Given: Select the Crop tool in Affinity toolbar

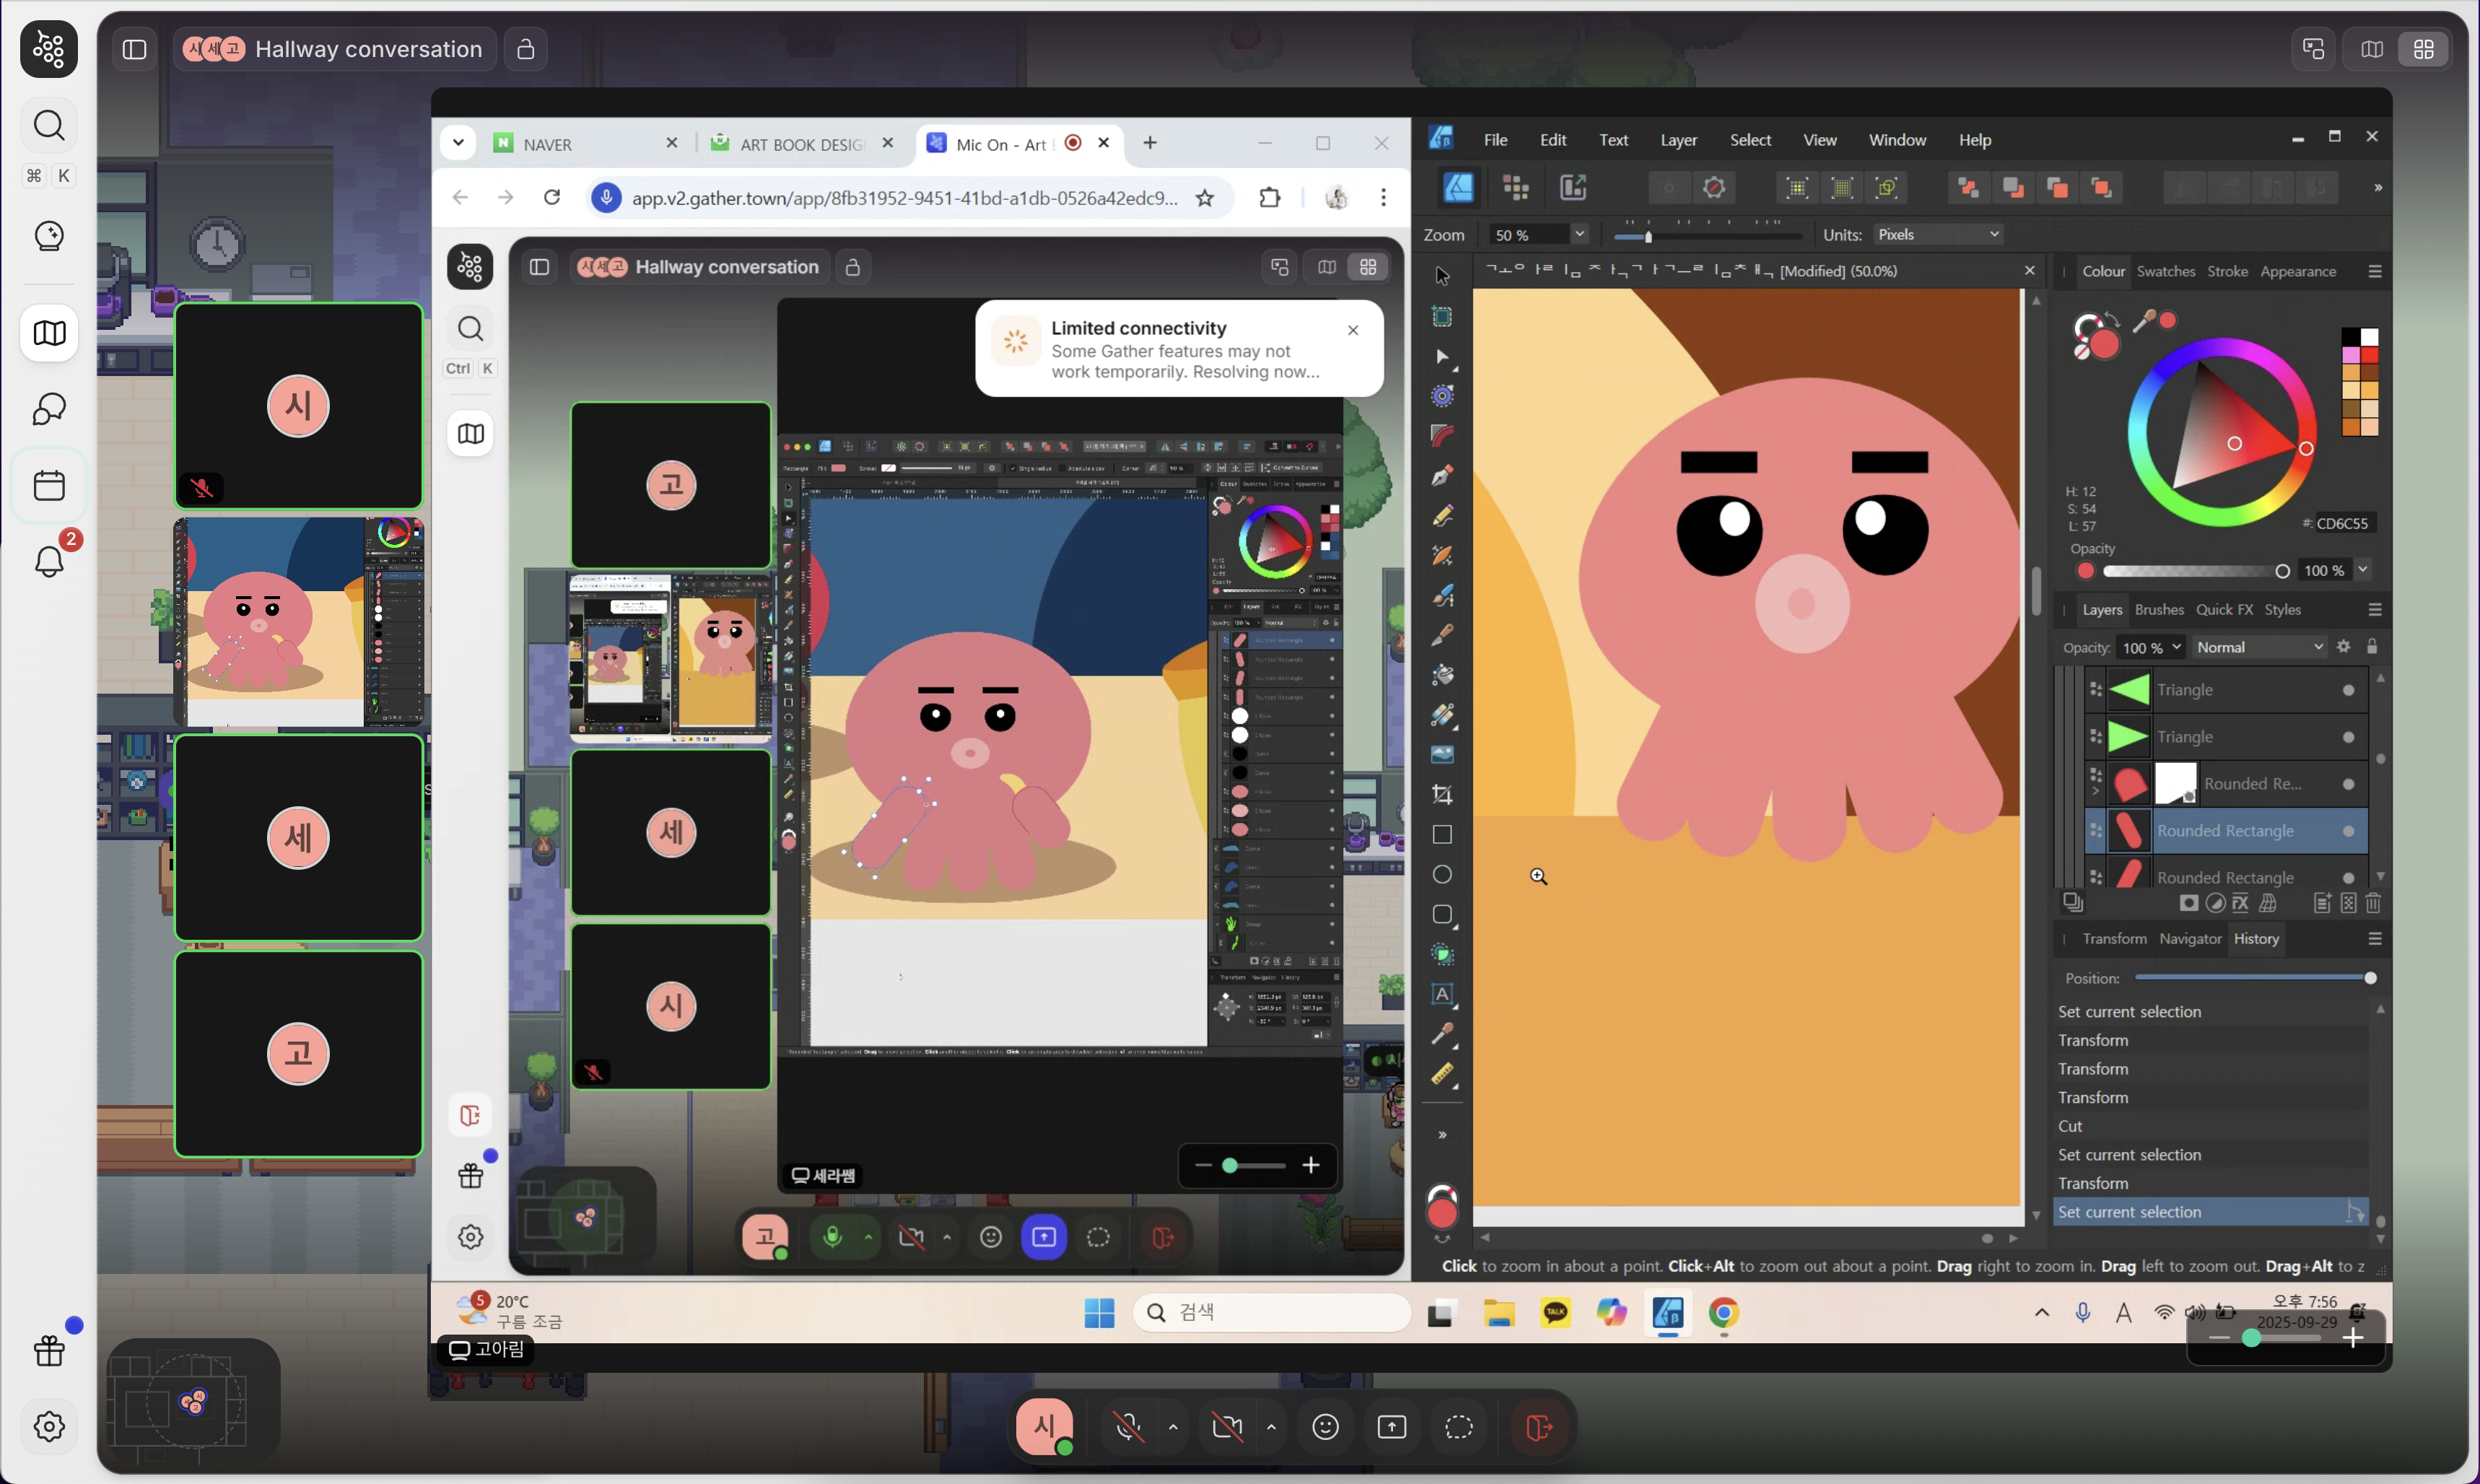Looking at the screenshot, I should pyautogui.click(x=1442, y=795).
